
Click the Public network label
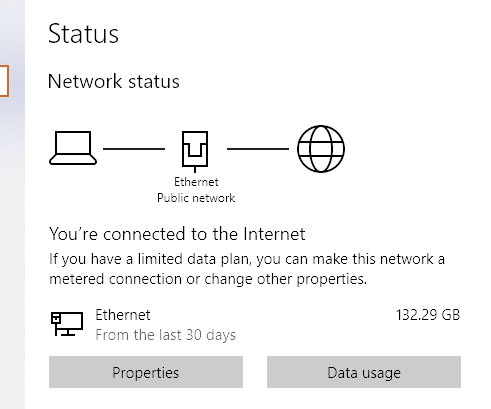click(196, 198)
